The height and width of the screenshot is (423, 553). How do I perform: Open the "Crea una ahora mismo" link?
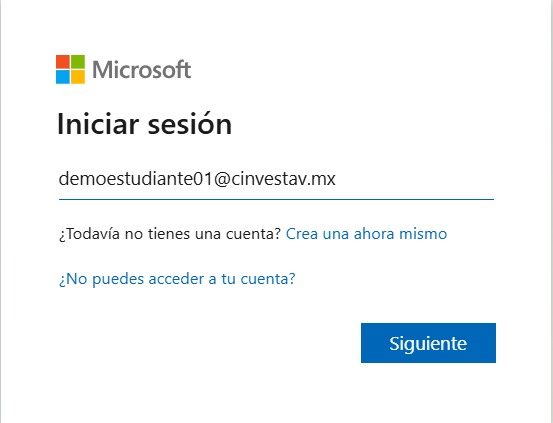pyautogui.click(x=366, y=234)
